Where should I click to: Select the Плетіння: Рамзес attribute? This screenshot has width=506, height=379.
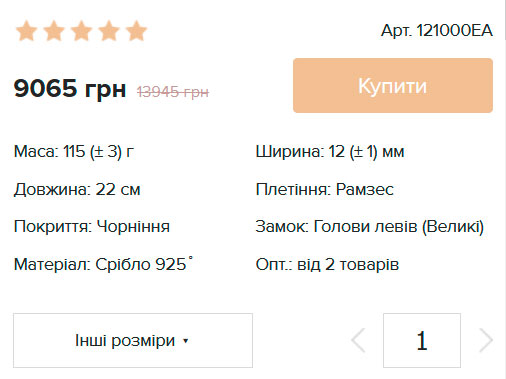pos(325,189)
